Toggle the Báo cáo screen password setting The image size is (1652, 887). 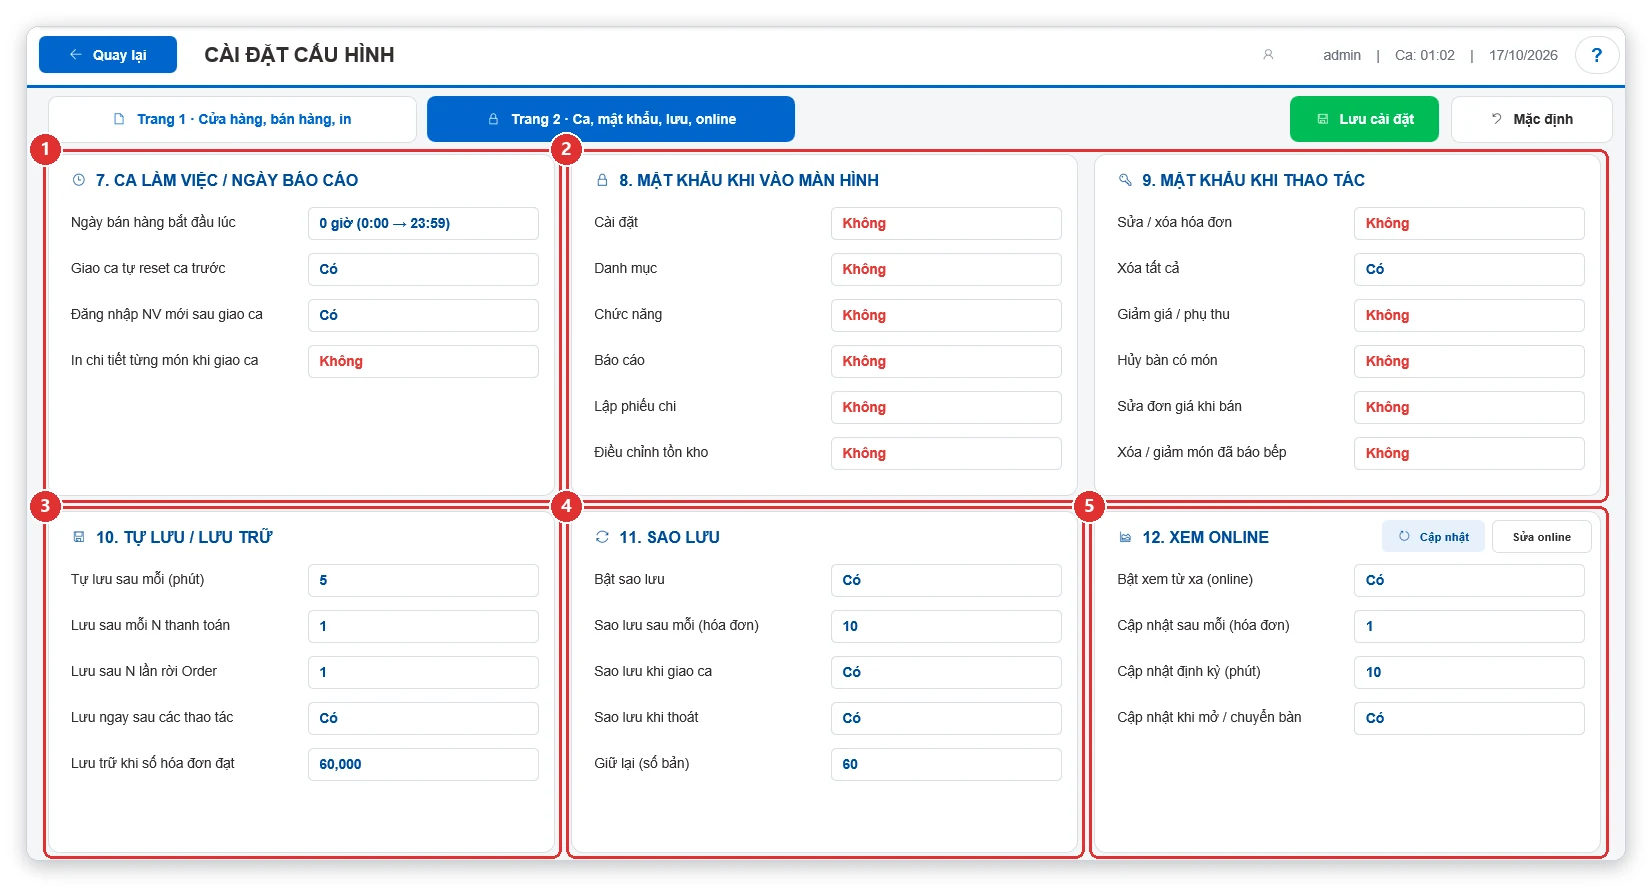tap(946, 361)
